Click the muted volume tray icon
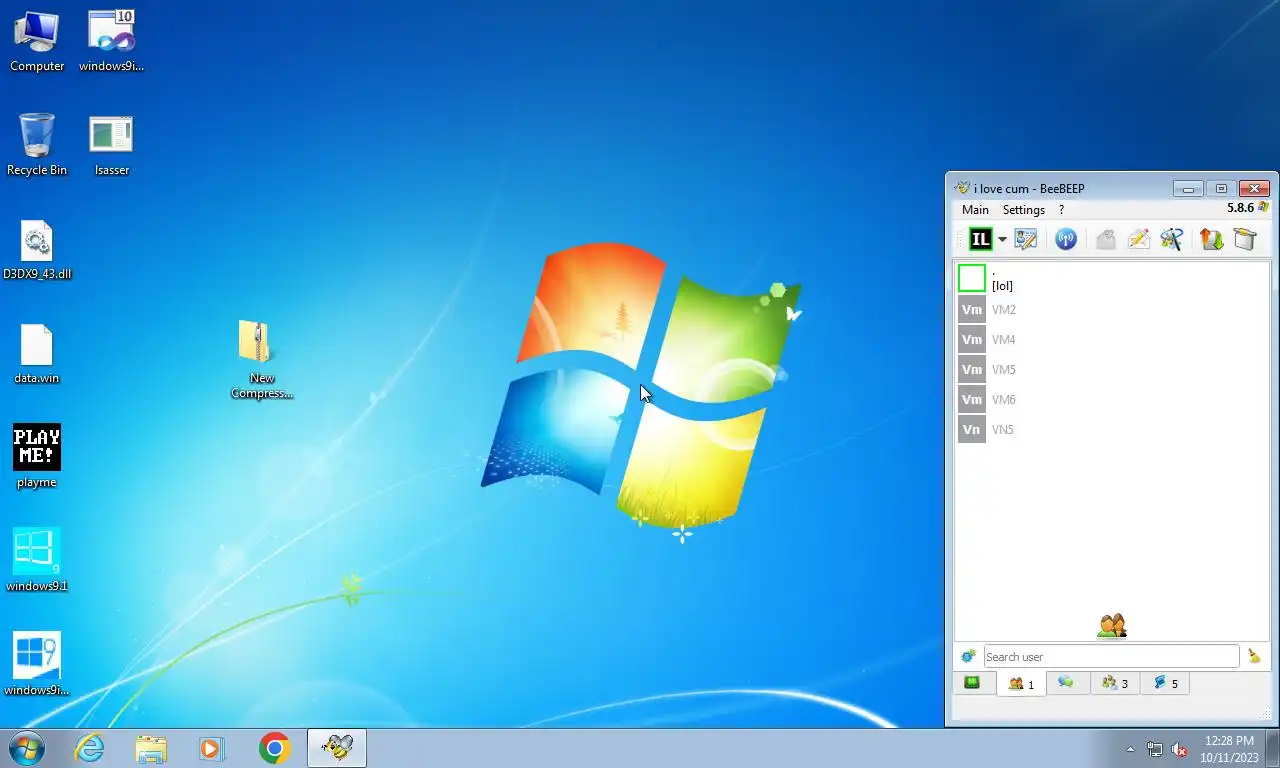 click(1179, 749)
